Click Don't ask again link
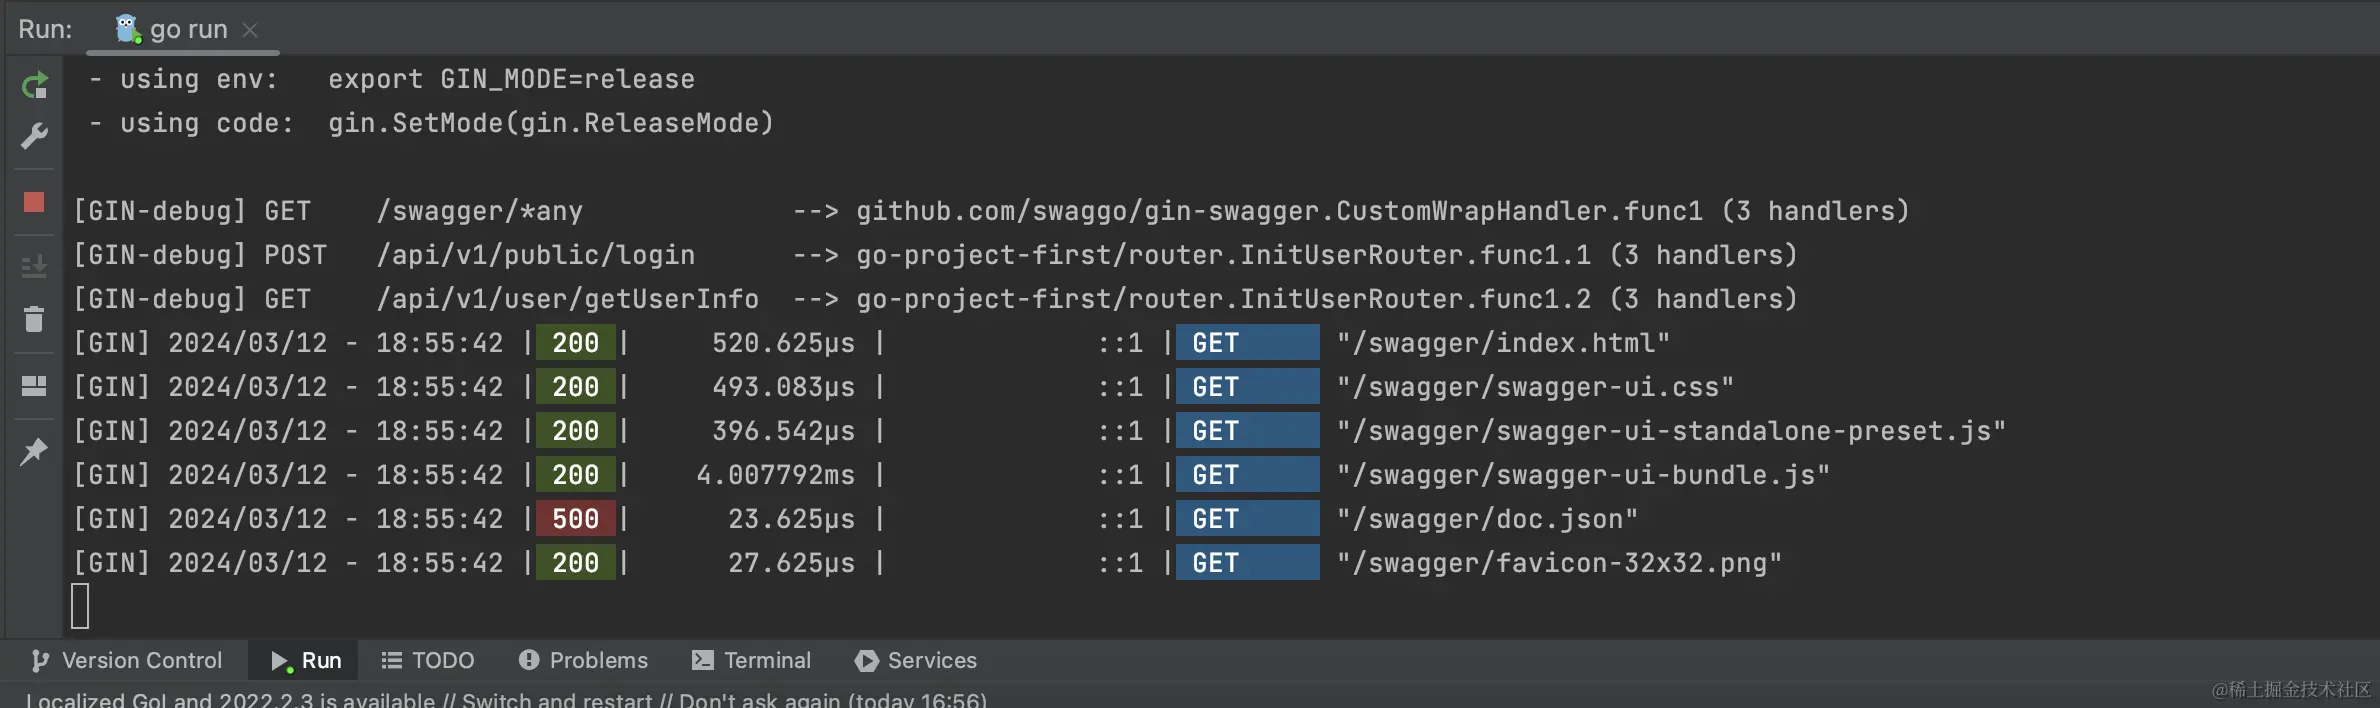Image resolution: width=2380 pixels, height=708 pixels. (760, 699)
